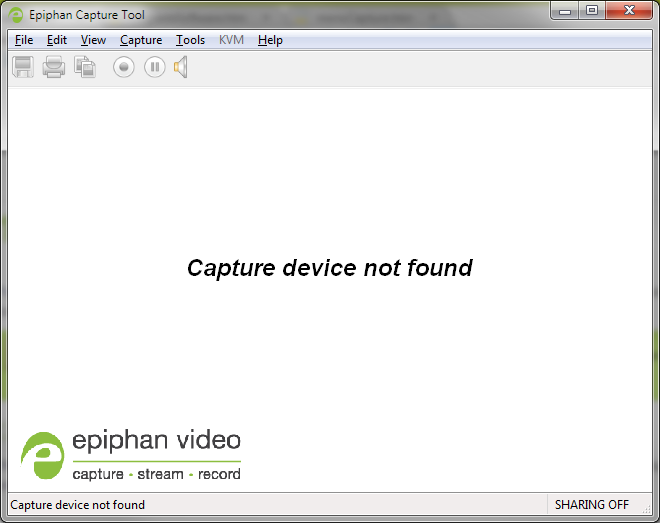Minimize the Epiphan Capture Tool window

coord(565,11)
